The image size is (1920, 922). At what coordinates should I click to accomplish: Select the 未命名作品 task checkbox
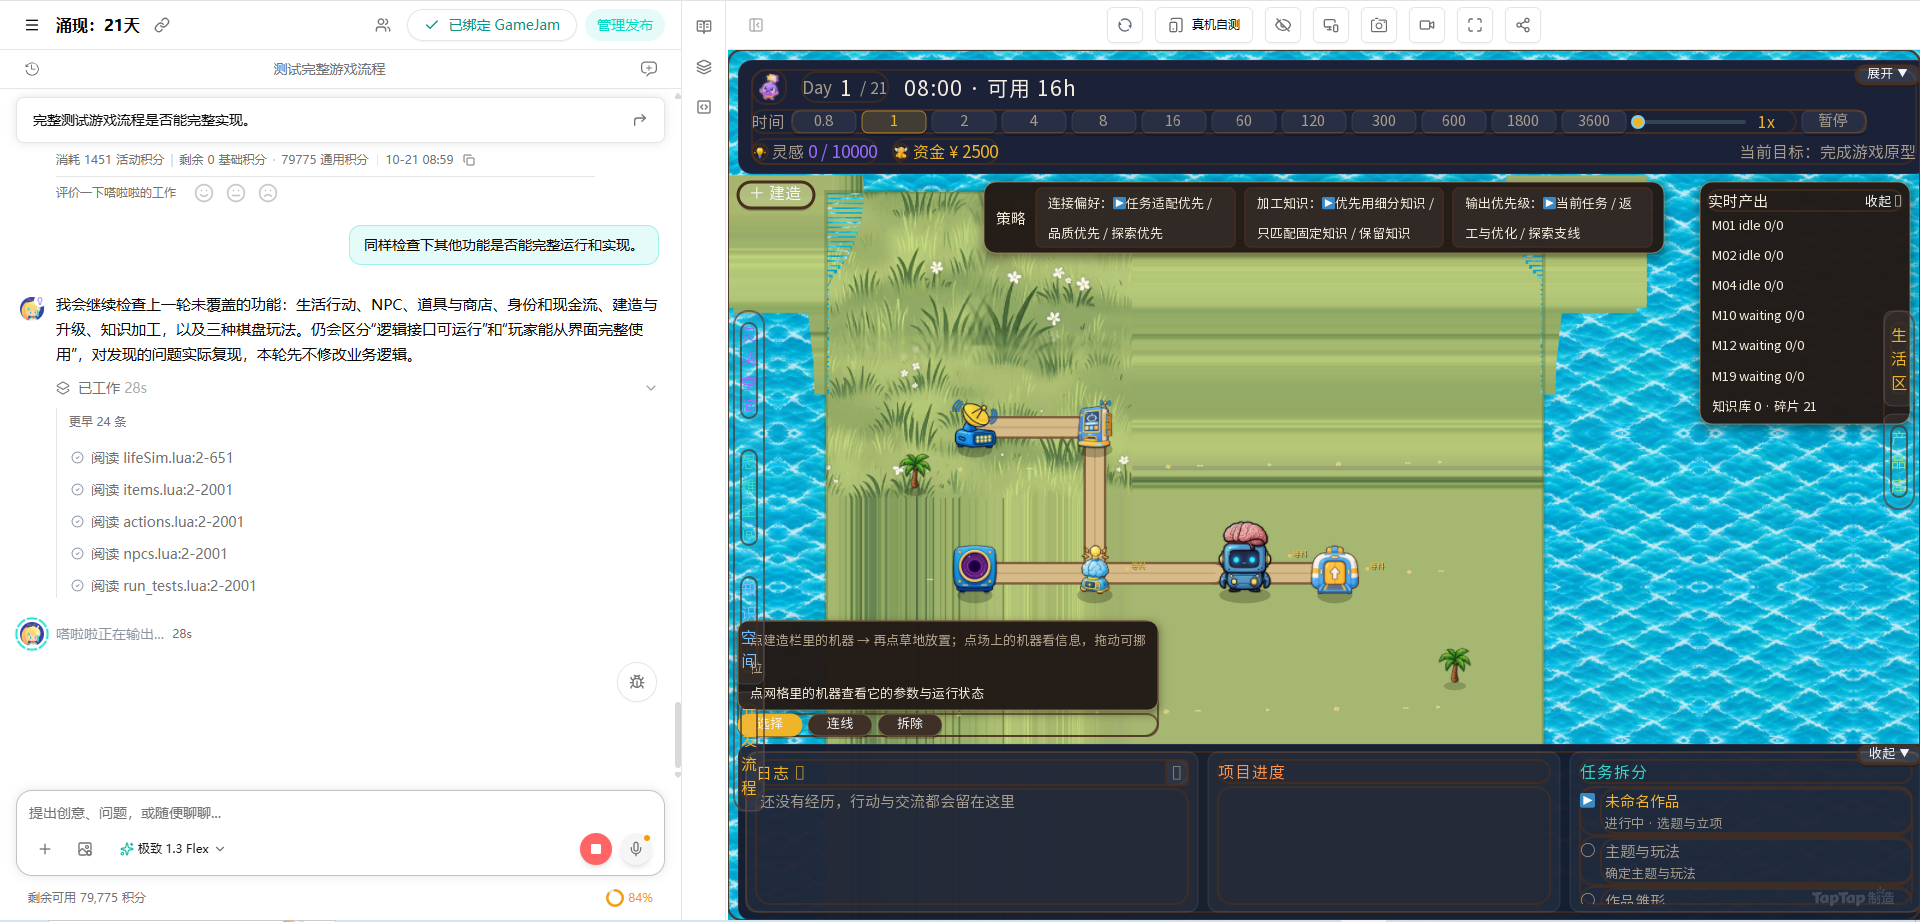[x=1588, y=801]
